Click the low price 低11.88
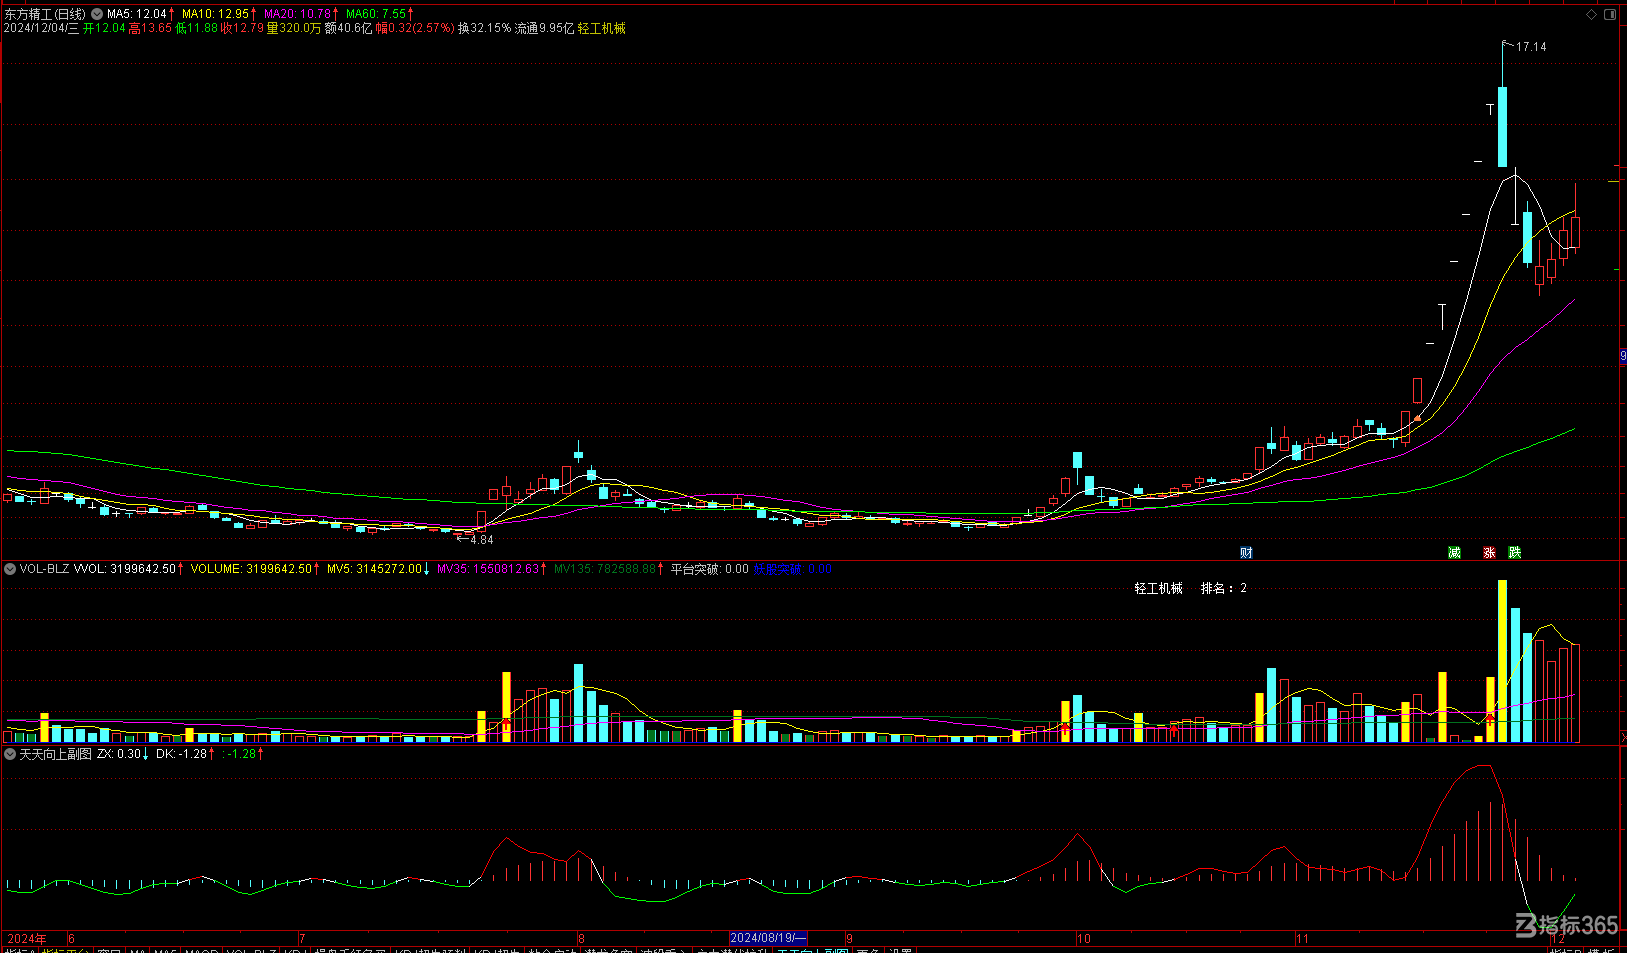Image resolution: width=1627 pixels, height=953 pixels. coord(196,28)
